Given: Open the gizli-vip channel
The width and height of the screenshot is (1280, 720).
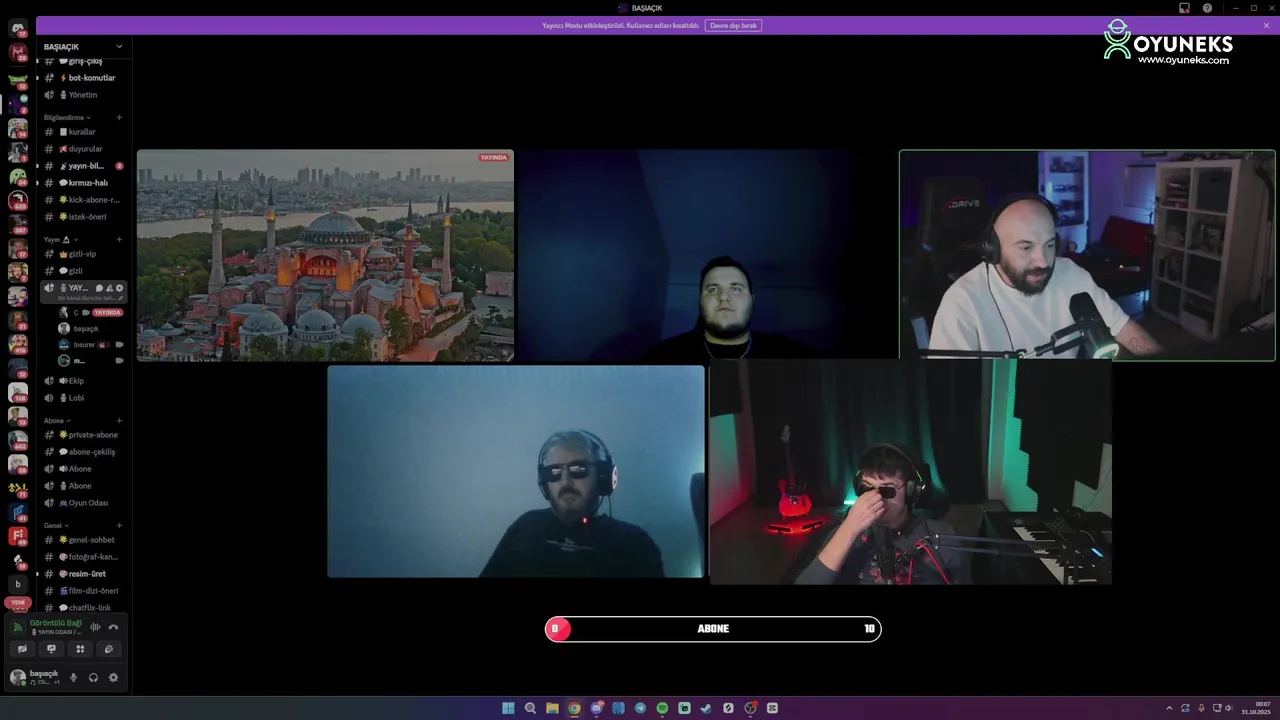Looking at the screenshot, I should tap(82, 254).
